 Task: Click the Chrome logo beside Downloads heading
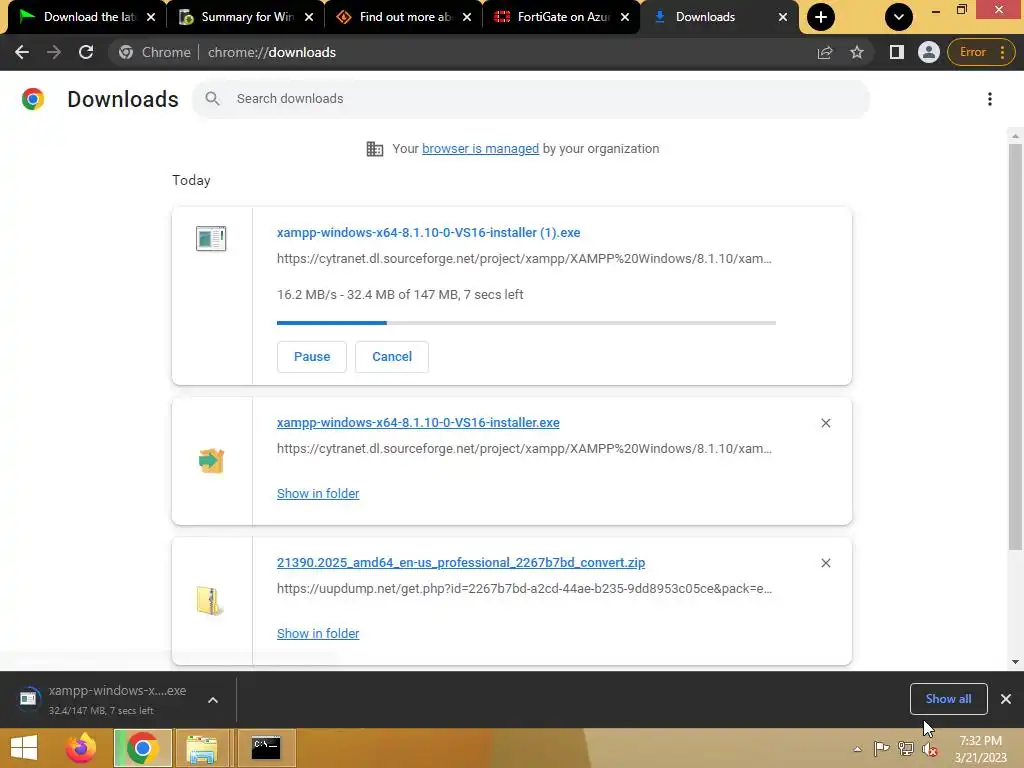click(33, 99)
